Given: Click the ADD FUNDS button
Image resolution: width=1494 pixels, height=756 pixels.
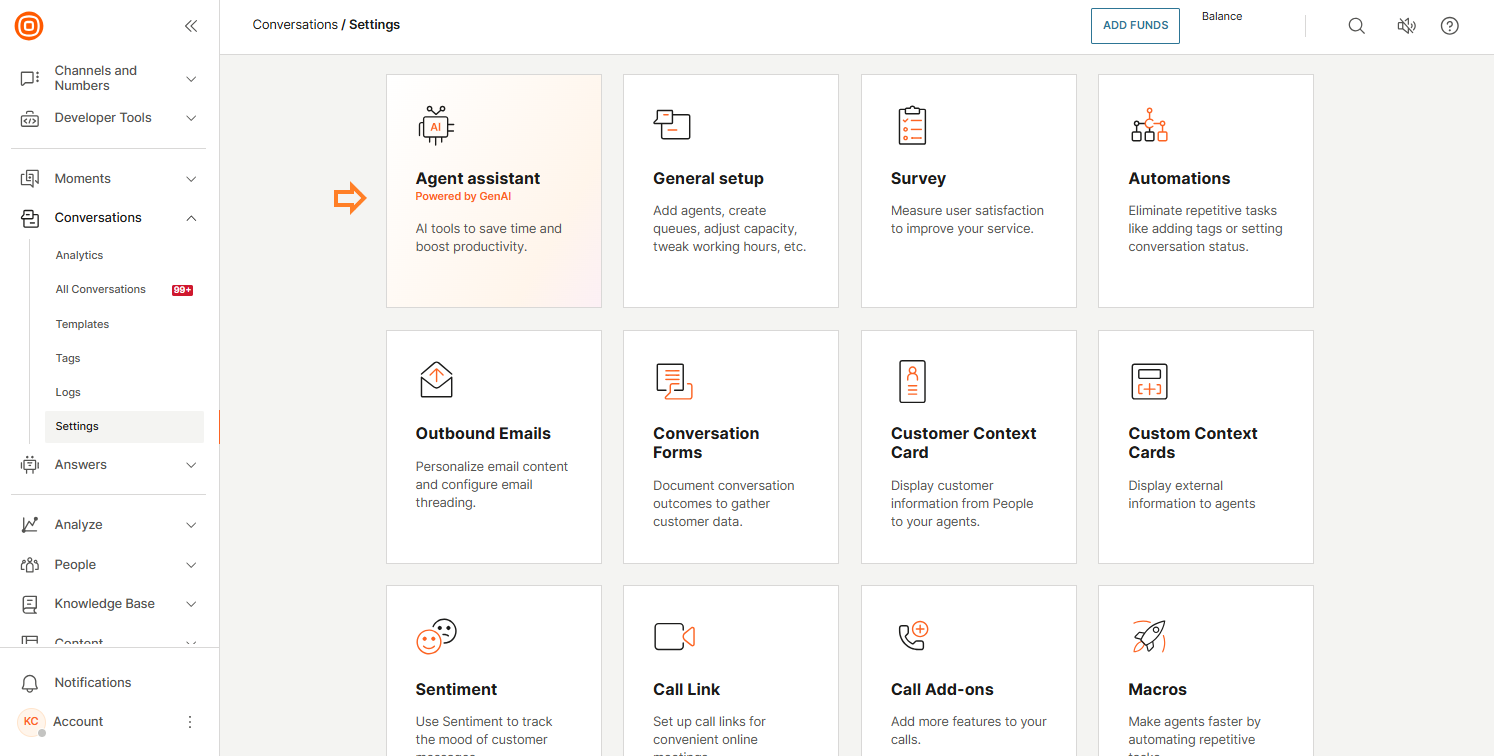Looking at the screenshot, I should click(x=1135, y=26).
